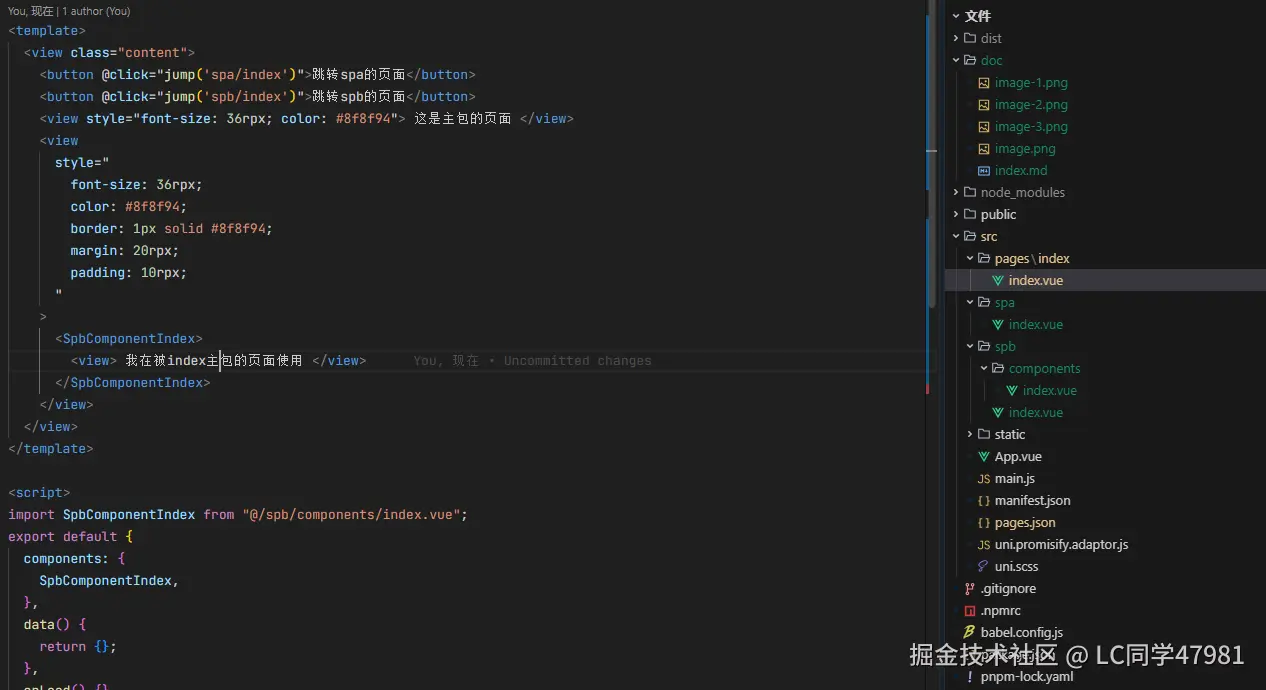The width and height of the screenshot is (1266, 690).
Task: Expand the dist folder
Action: (x=956, y=38)
